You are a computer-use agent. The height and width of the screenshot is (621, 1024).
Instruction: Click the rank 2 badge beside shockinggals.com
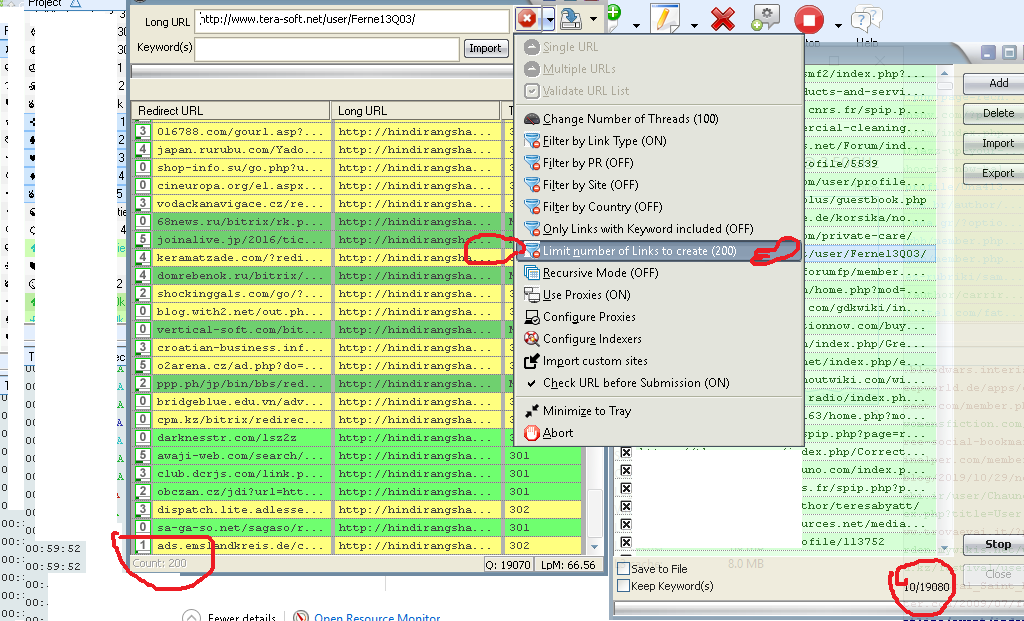143,293
